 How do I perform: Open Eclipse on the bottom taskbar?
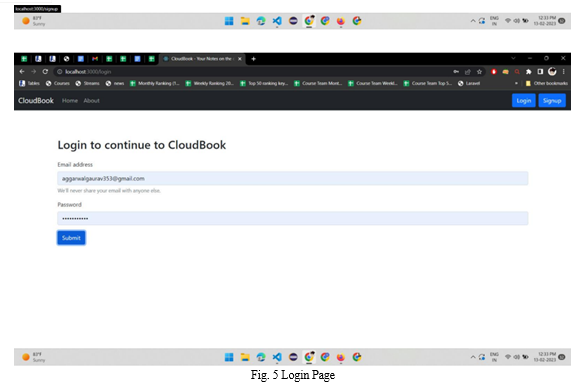[293, 357]
